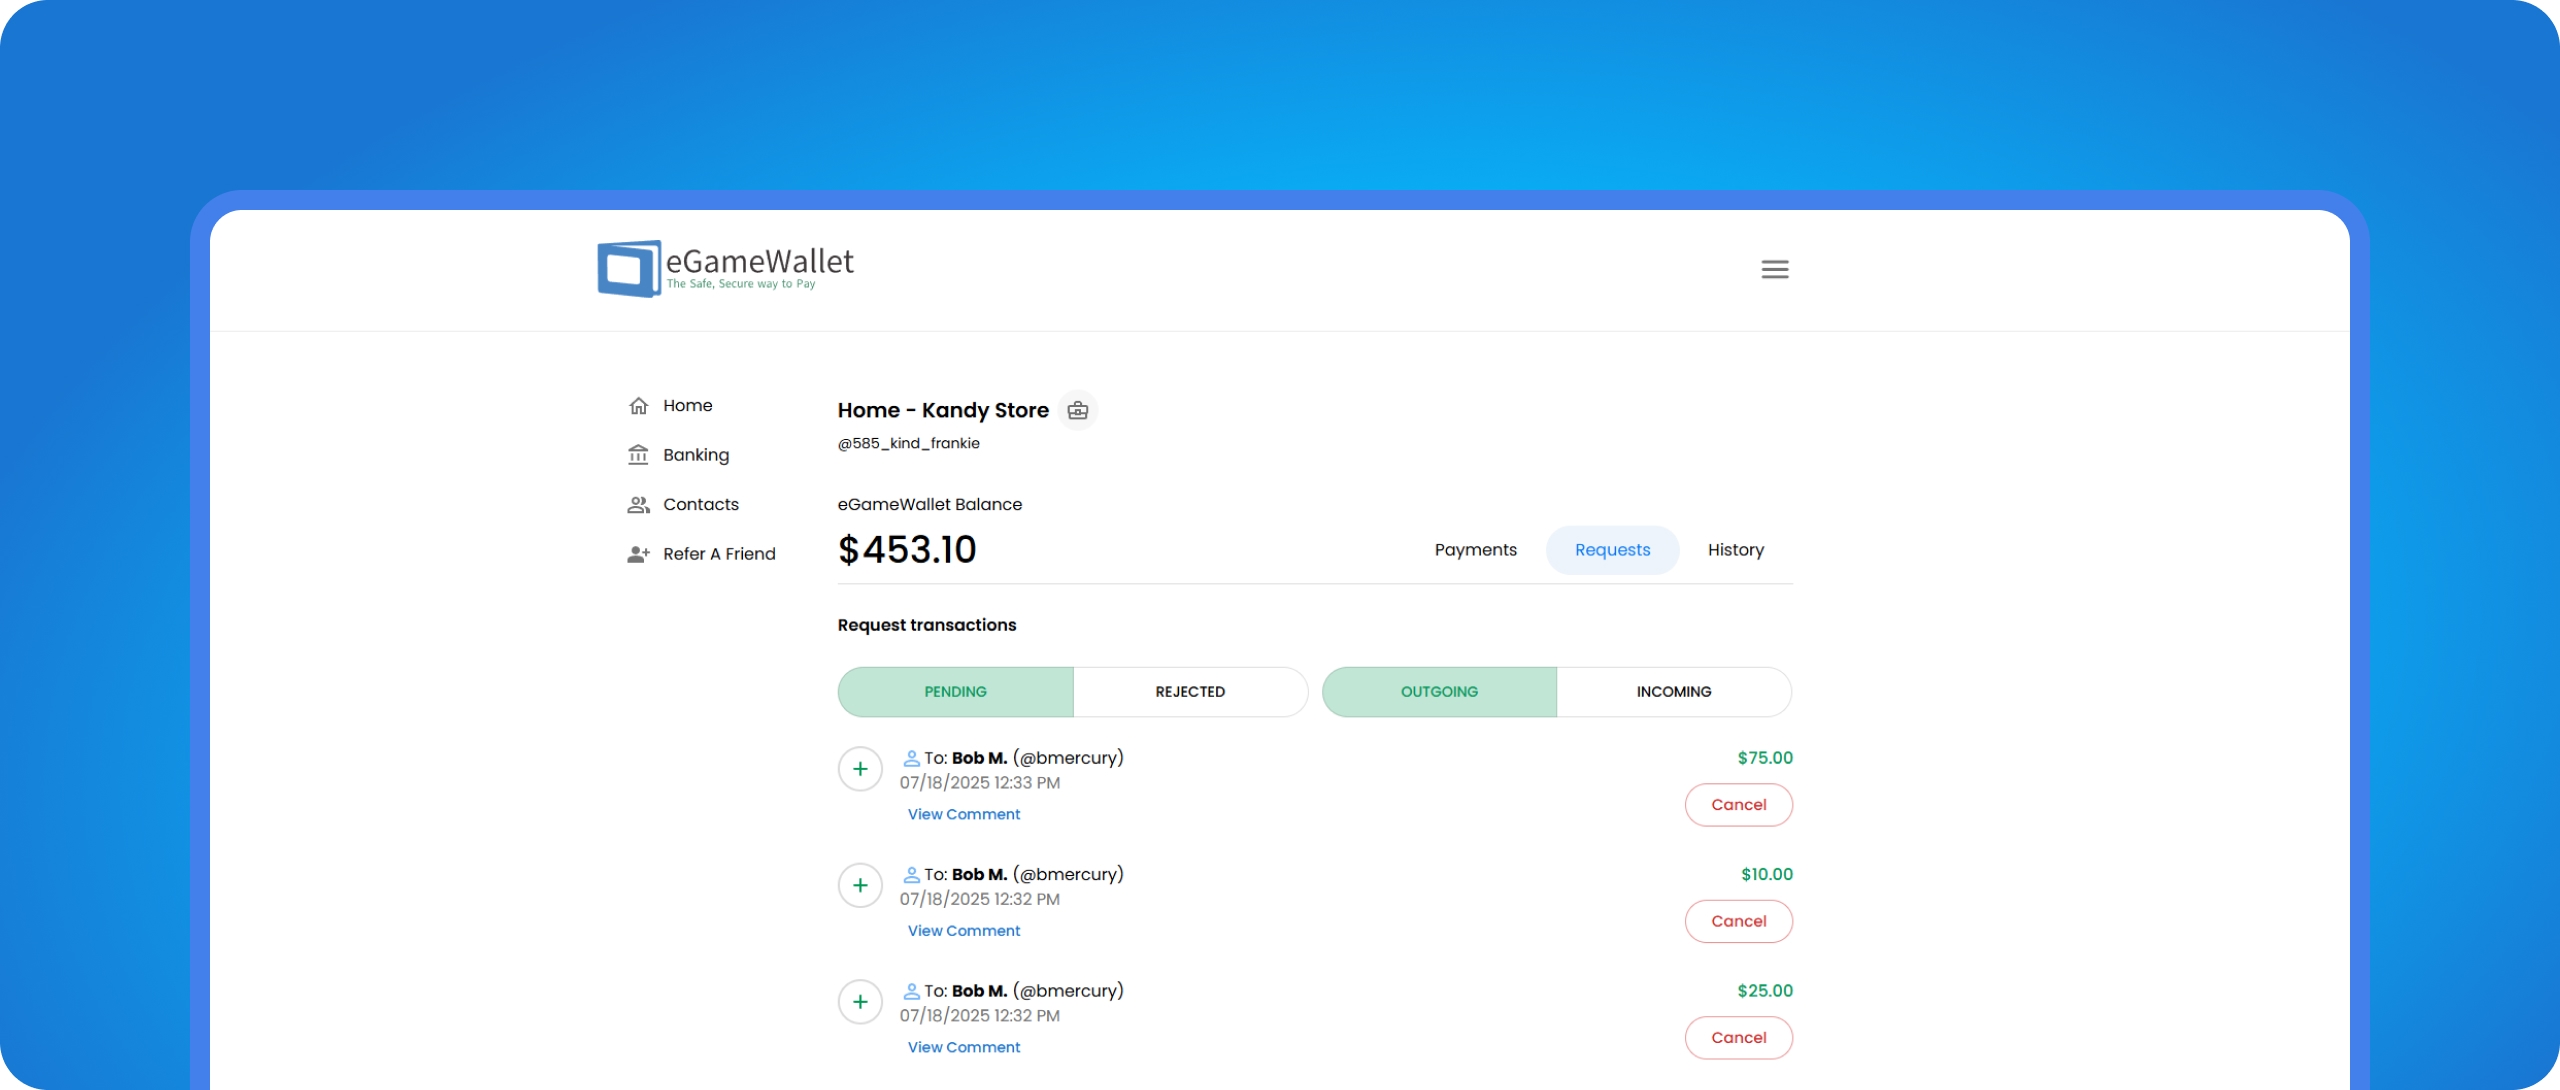Image resolution: width=2560 pixels, height=1090 pixels.
Task: Click the eGameWallet logo
Action: coord(725,268)
